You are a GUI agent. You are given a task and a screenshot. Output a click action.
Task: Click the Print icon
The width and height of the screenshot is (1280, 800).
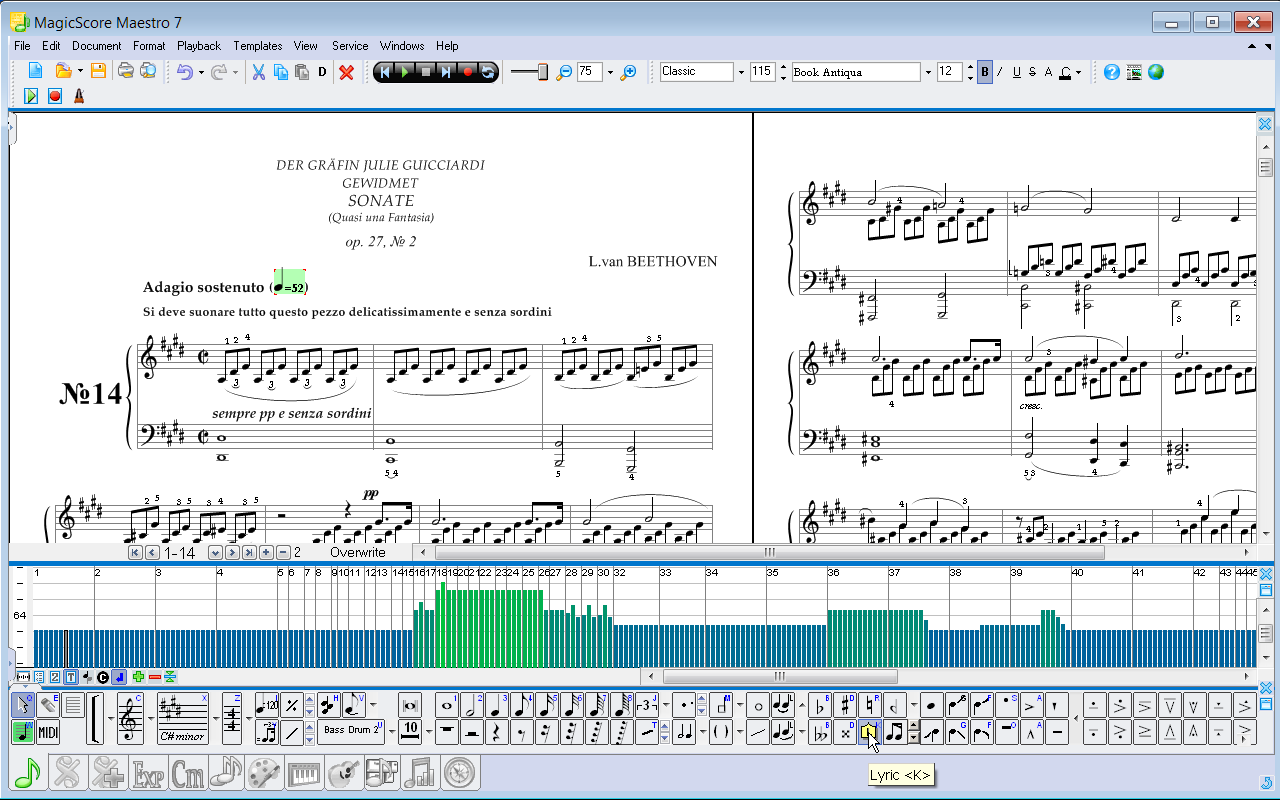point(125,71)
